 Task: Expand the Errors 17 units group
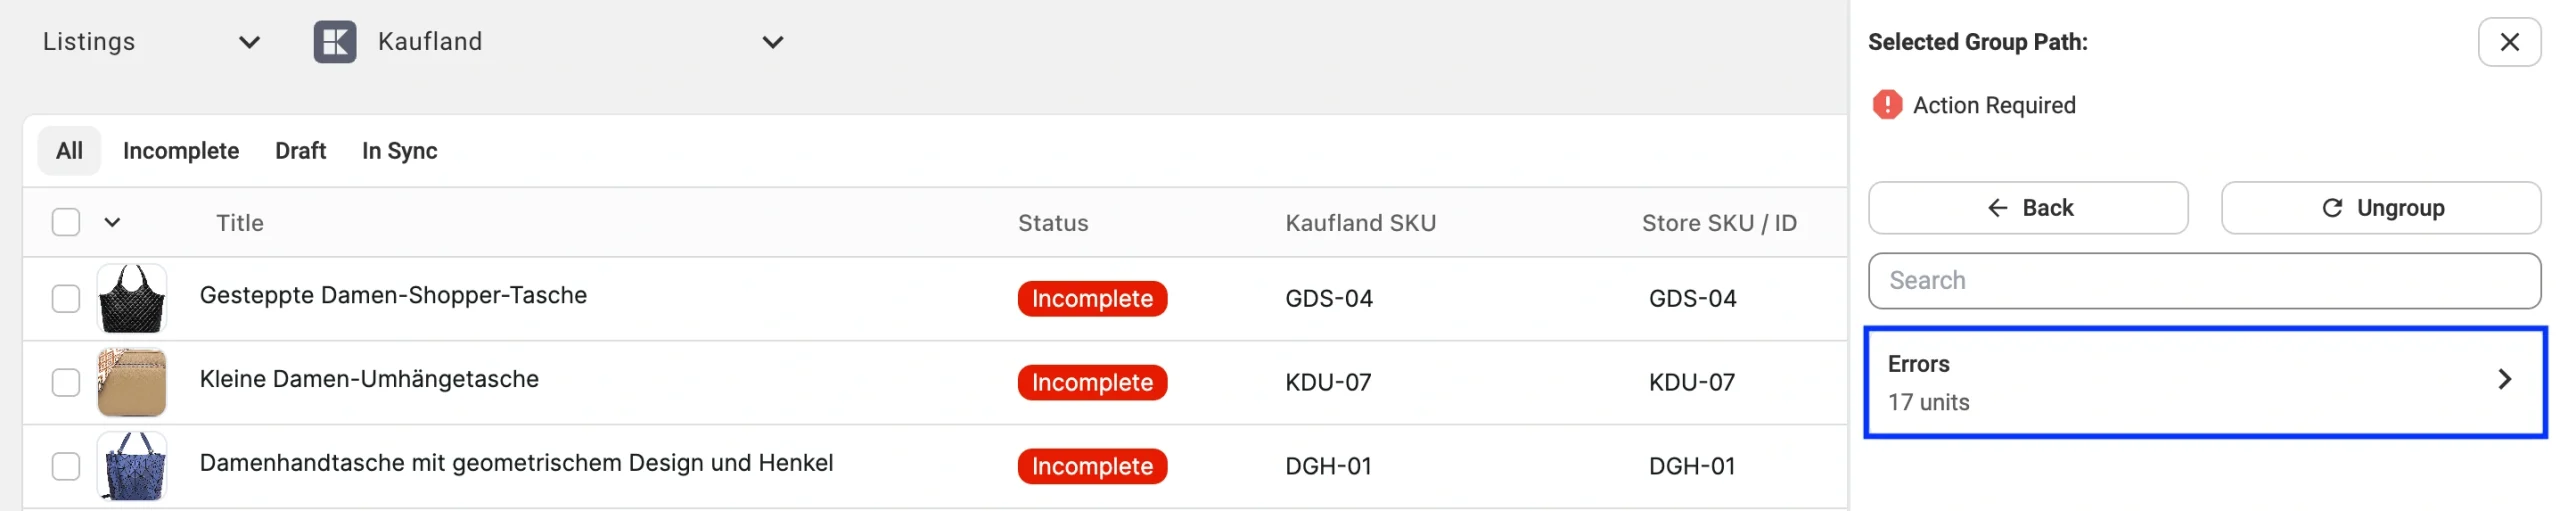coord(2203,382)
